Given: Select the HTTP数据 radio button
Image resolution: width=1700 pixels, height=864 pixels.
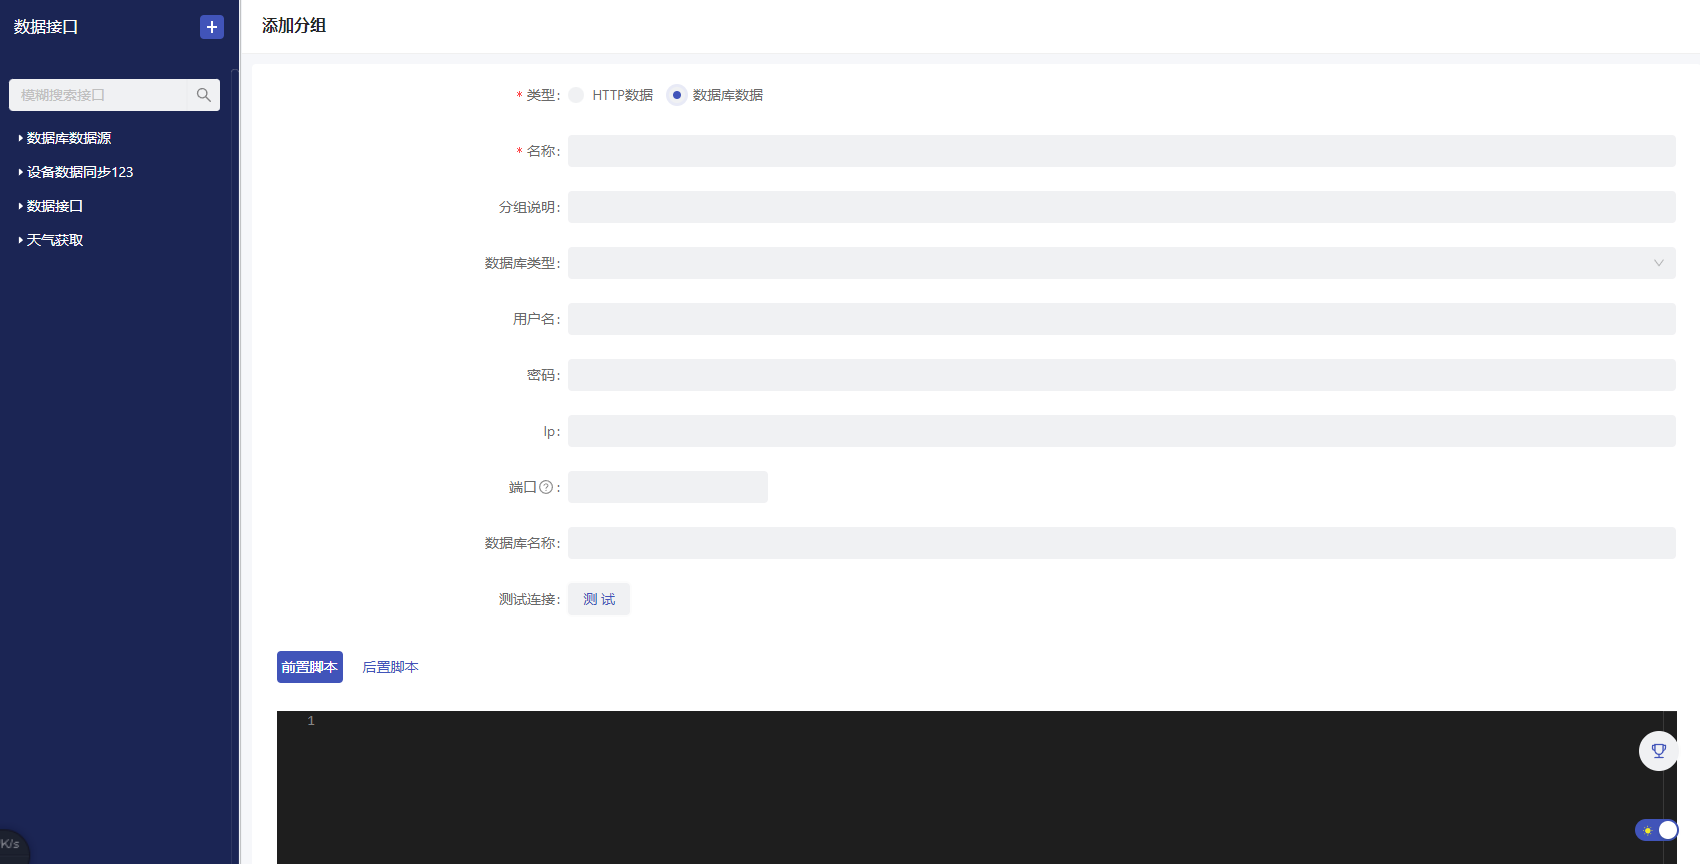Looking at the screenshot, I should pyautogui.click(x=576, y=95).
